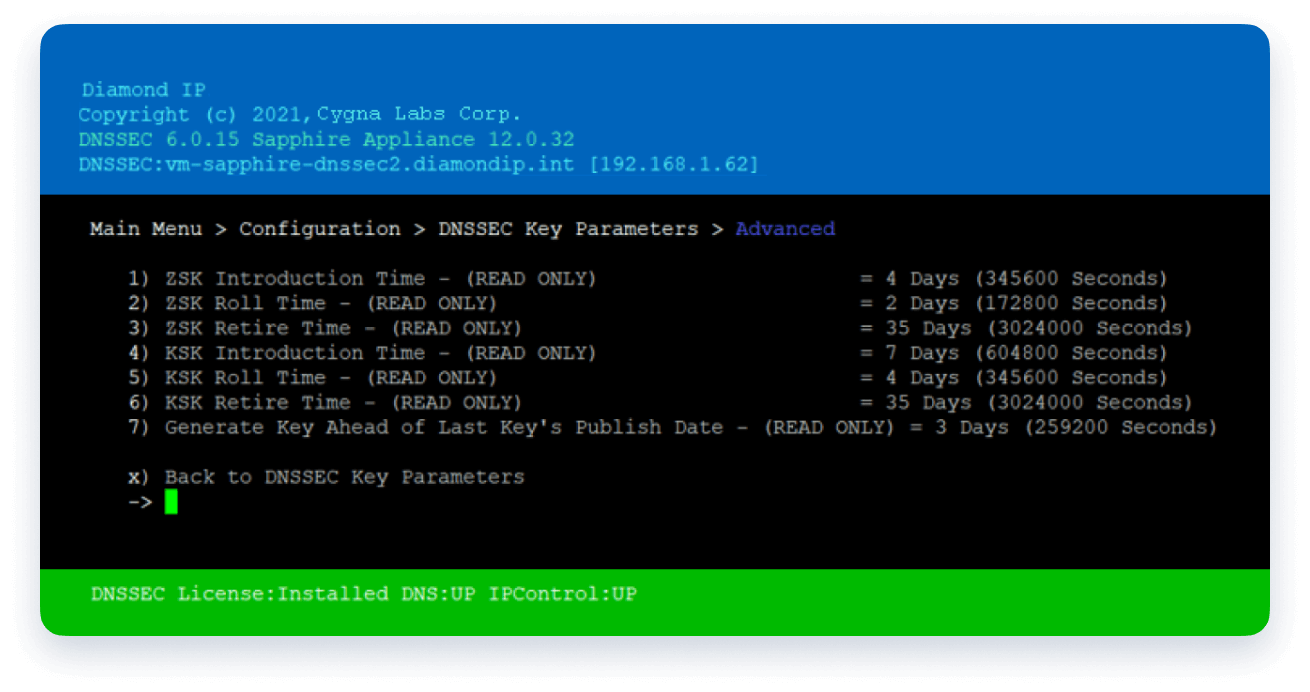Click the green command input cursor
This screenshot has width=1310, height=692.
pos(170,501)
